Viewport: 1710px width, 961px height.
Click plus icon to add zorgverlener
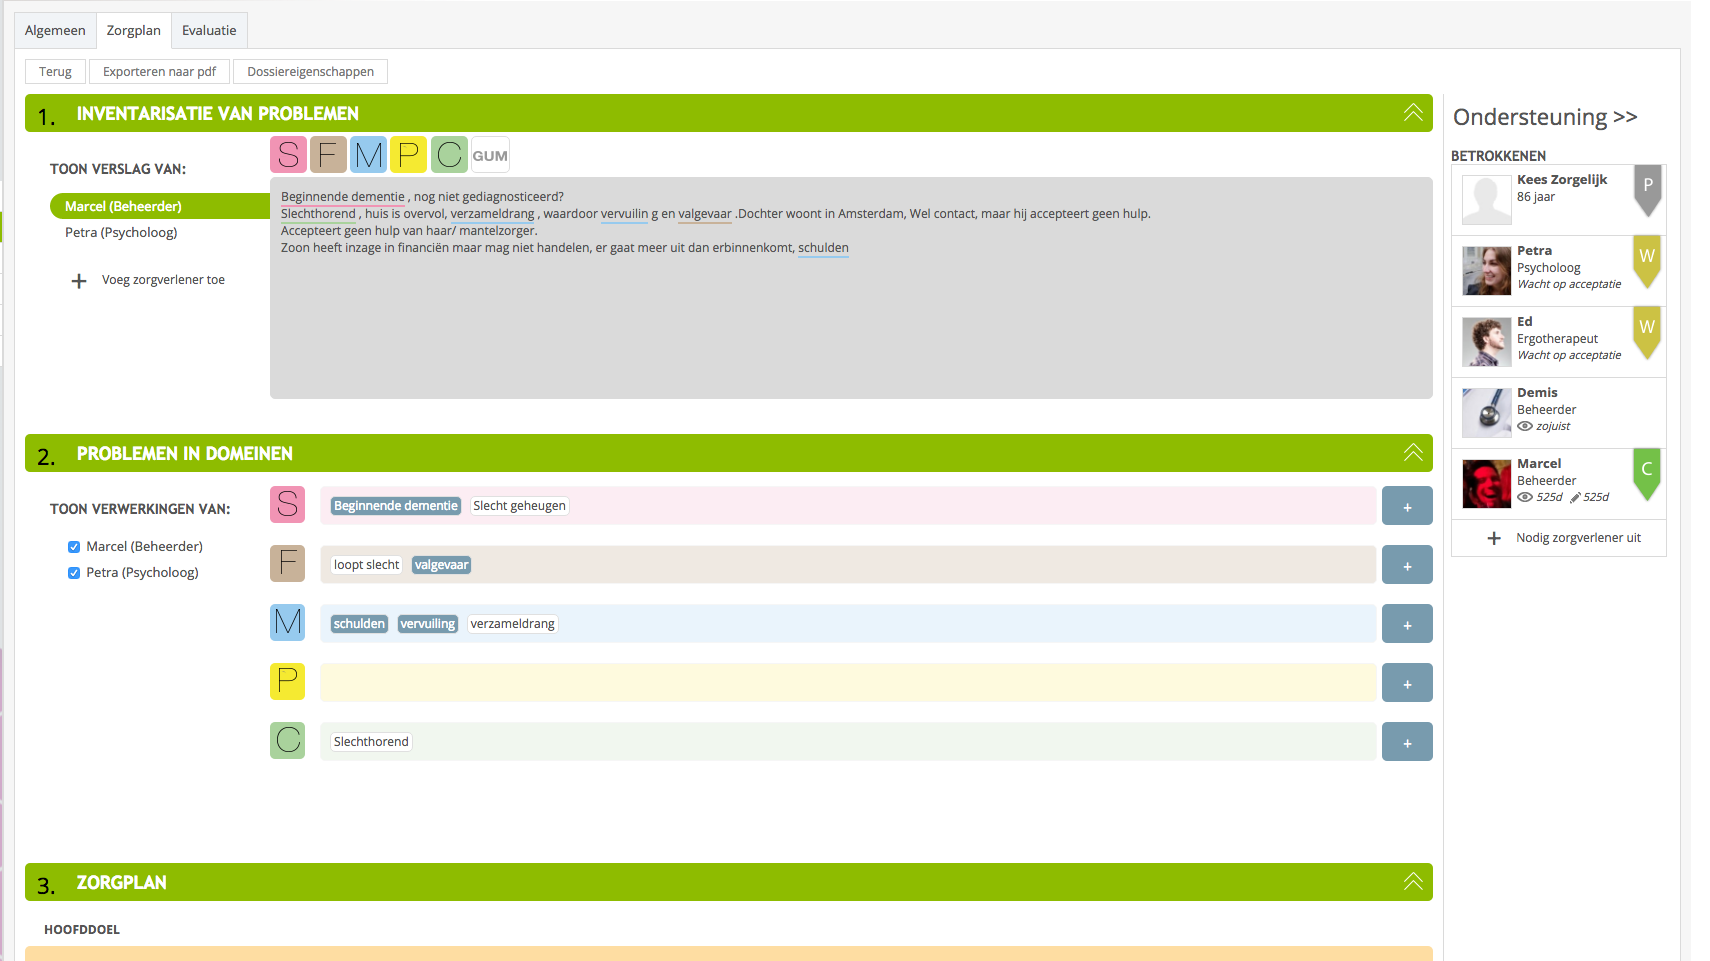pos(79,281)
